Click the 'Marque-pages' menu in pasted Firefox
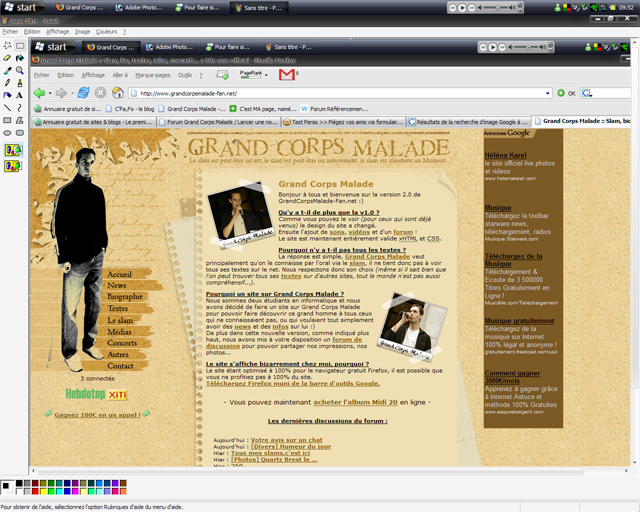This screenshot has width=640, height=512. point(153,75)
